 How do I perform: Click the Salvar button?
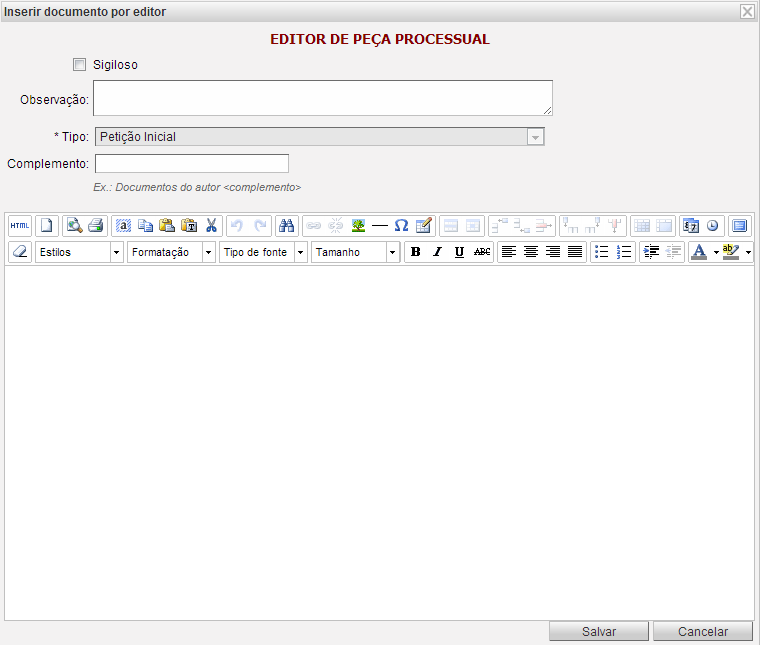[x=599, y=631]
